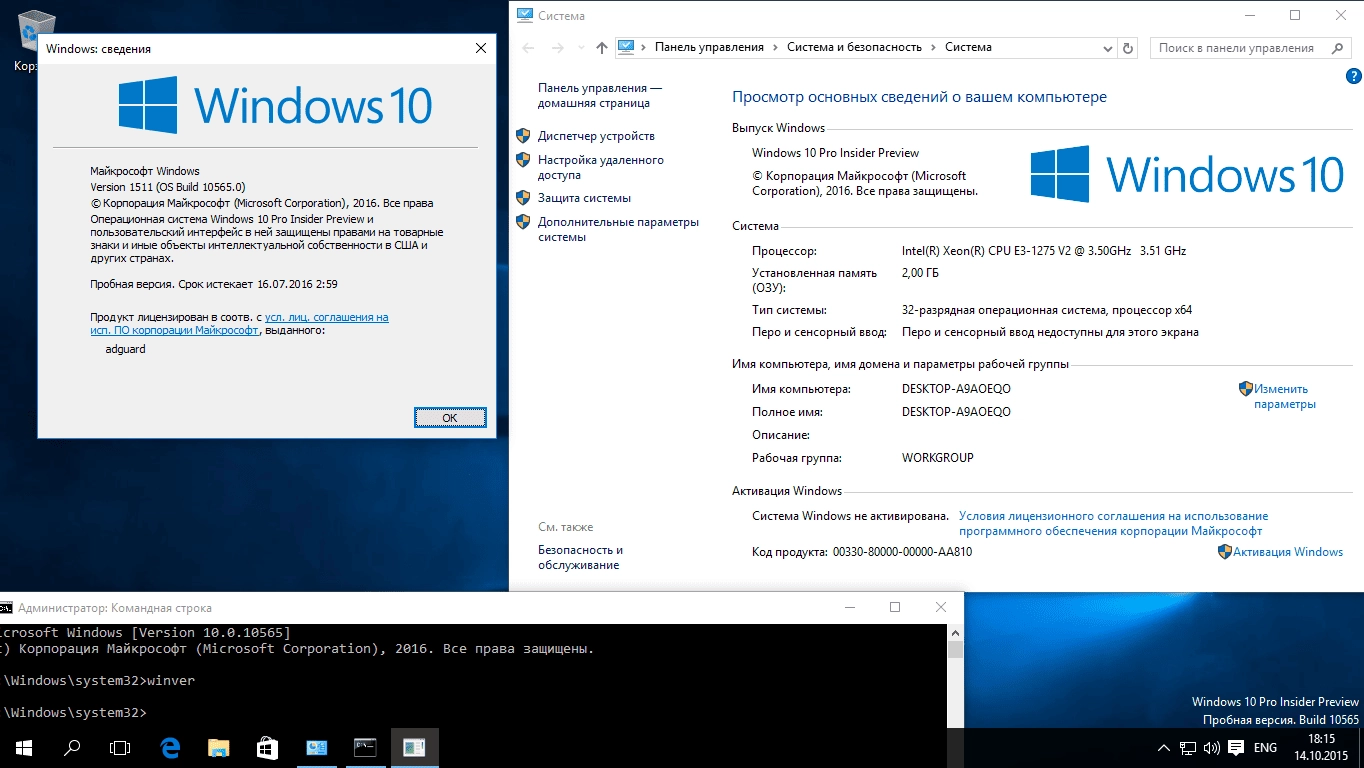Click System window title icon
This screenshot has height=768, width=1364.
(x=524, y=16)
